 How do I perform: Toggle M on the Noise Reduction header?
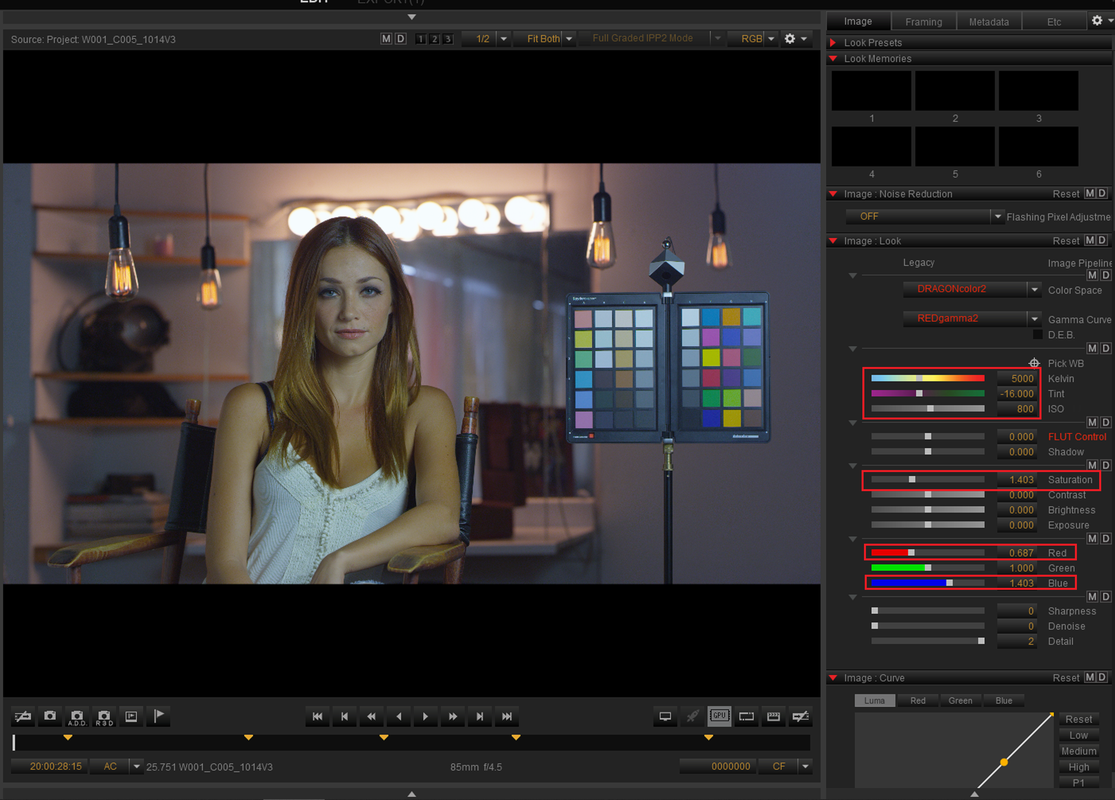coord(1089,193)
